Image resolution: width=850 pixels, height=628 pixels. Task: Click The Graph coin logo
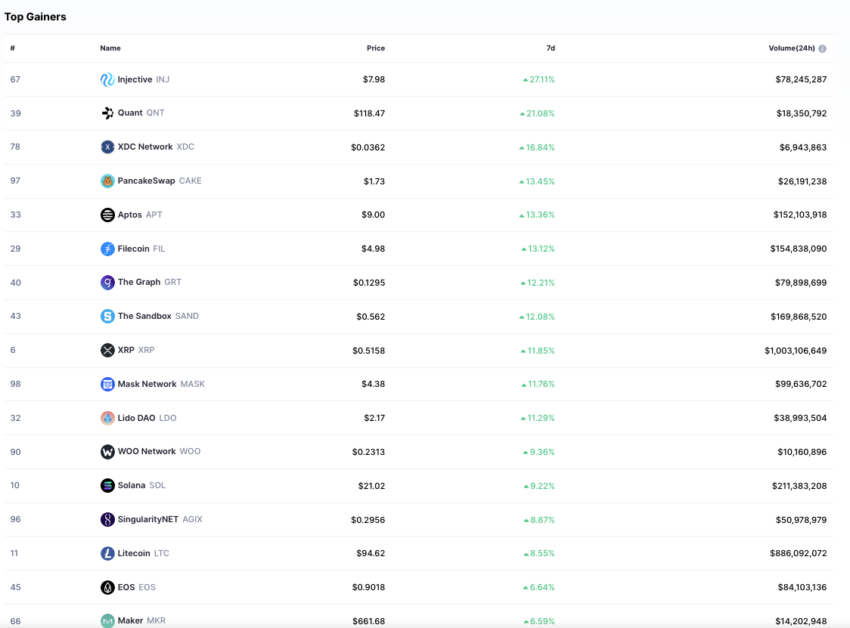(107, 282)
